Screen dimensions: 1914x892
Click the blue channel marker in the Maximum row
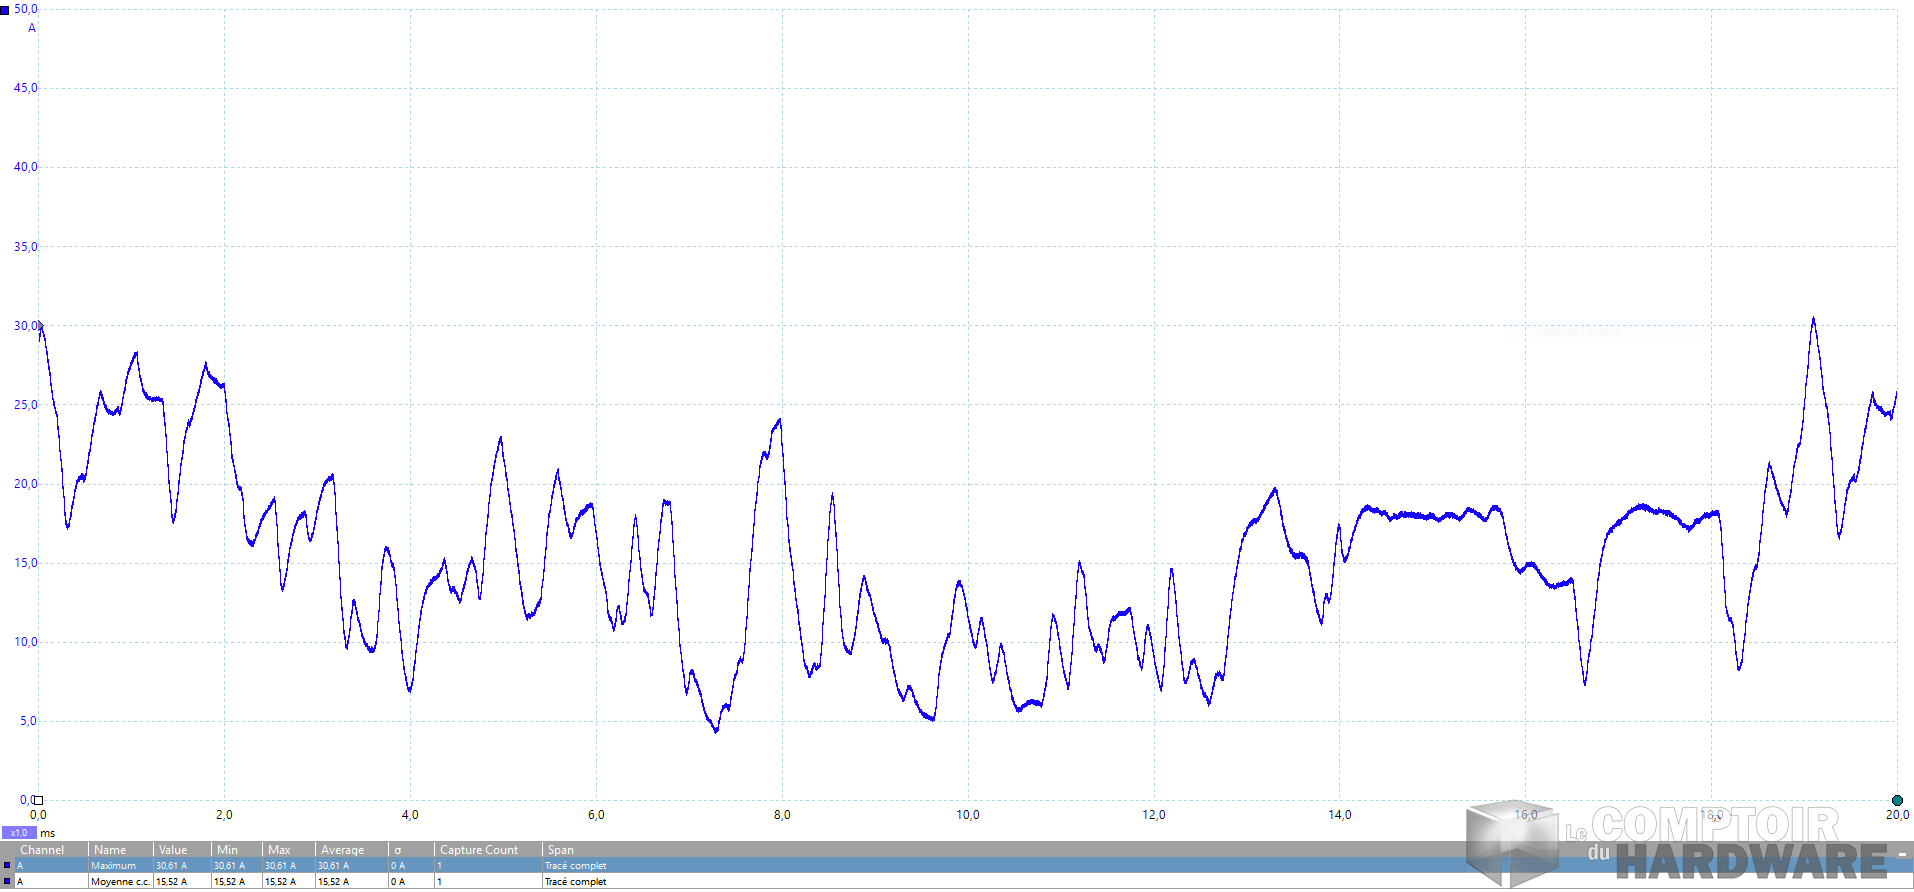tap(7, 866)
